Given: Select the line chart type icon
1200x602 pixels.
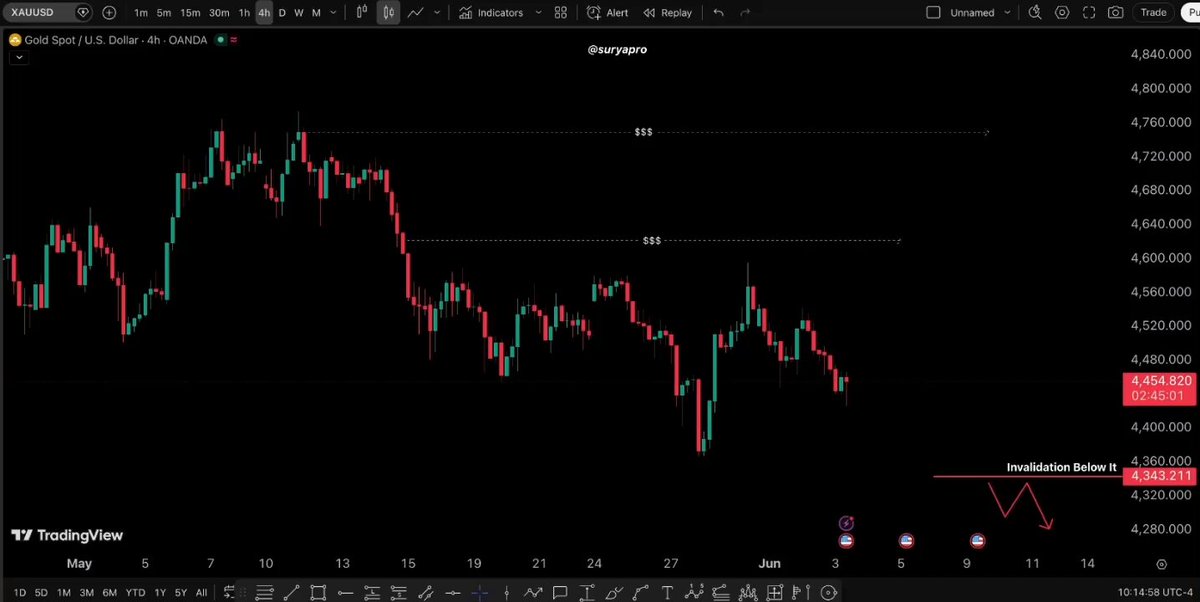Looking at the screenshot, I should pyautogui.click(x=414, y=13).
